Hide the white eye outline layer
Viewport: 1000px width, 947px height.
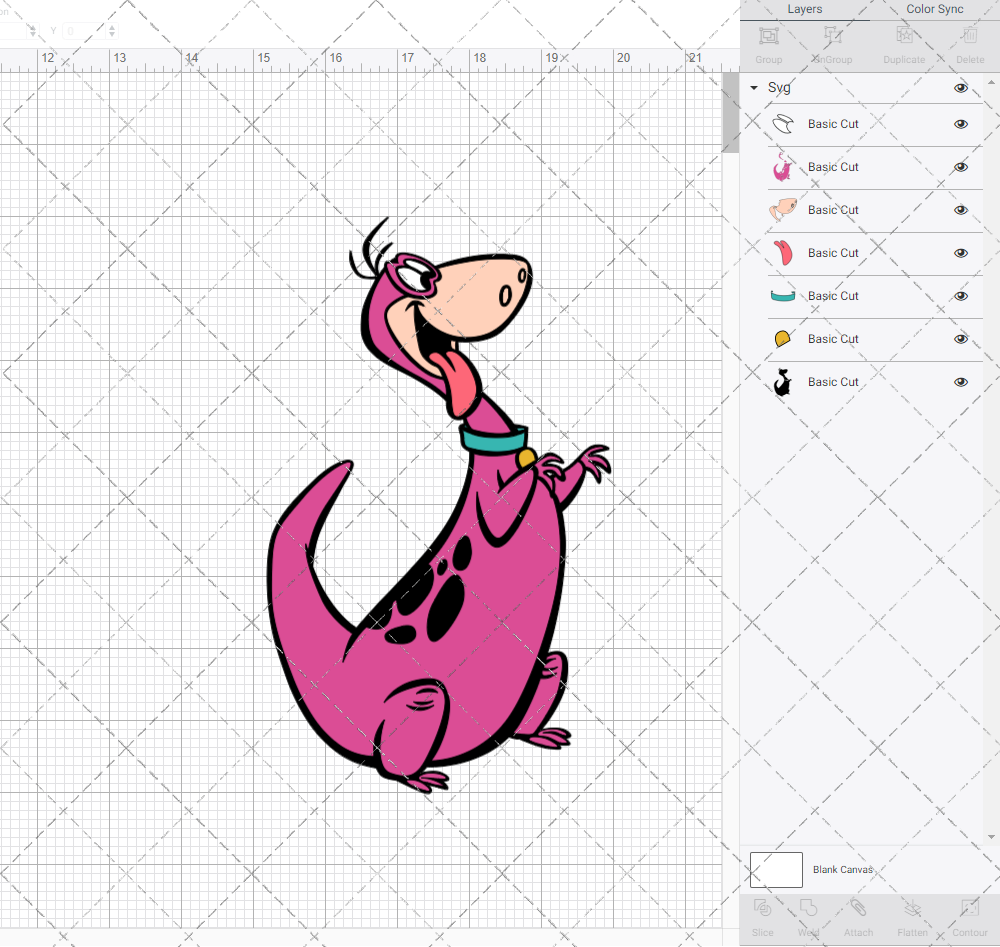pos(961,124)
